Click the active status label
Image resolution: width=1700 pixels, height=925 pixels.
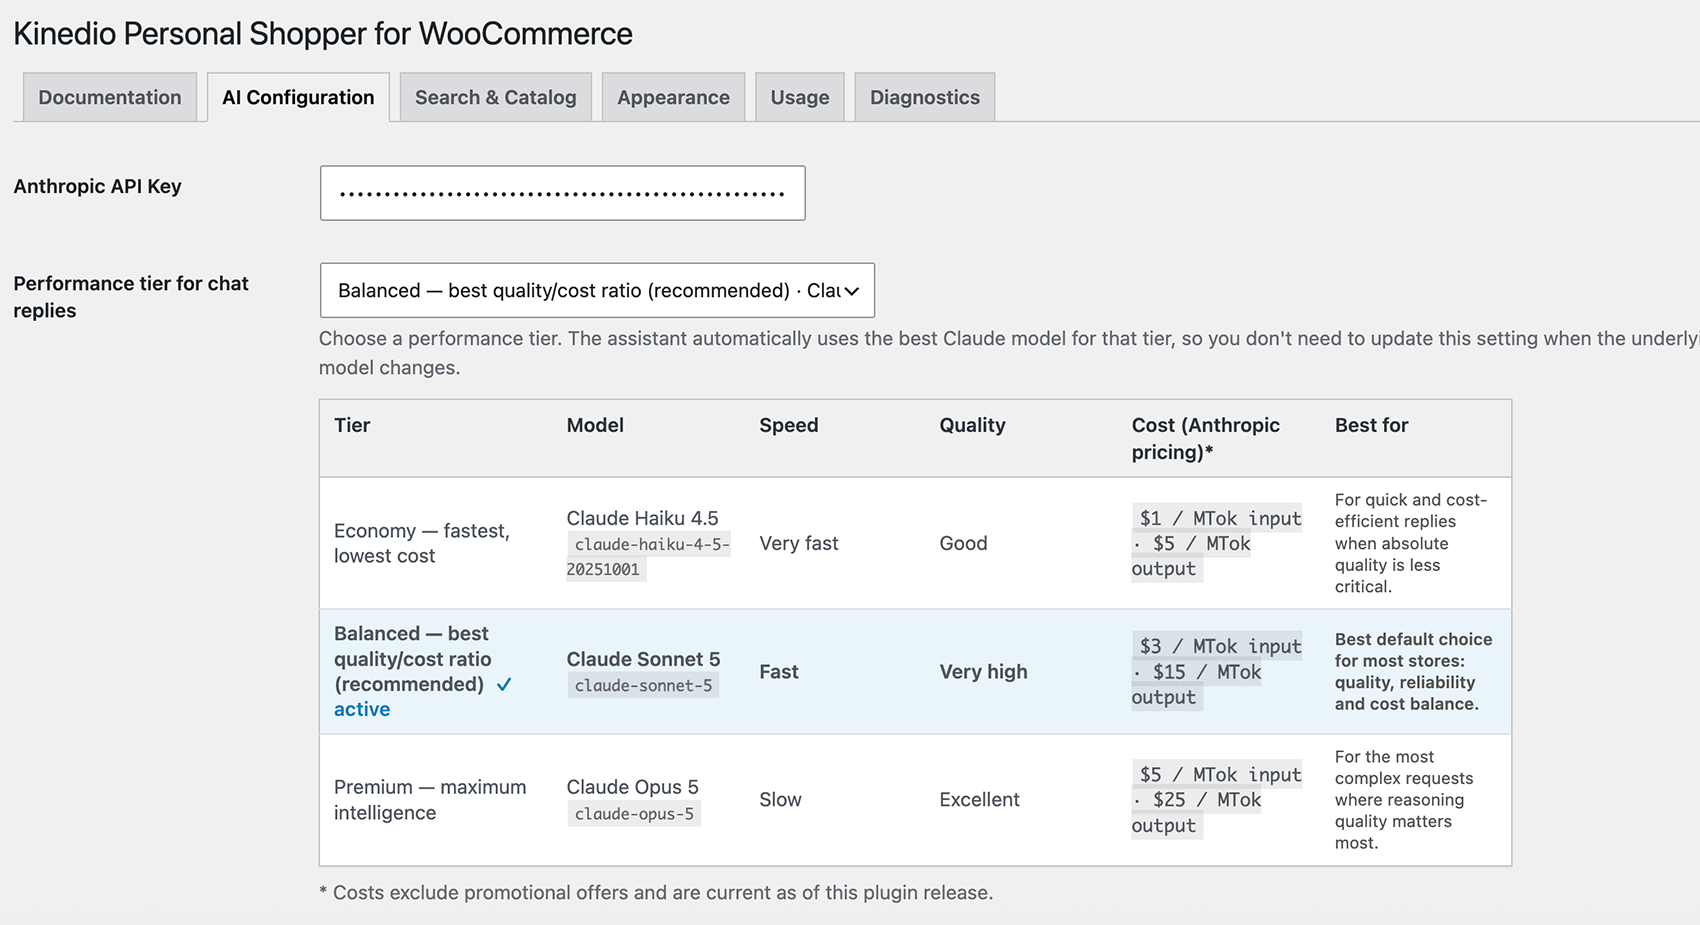pos(362,709)
